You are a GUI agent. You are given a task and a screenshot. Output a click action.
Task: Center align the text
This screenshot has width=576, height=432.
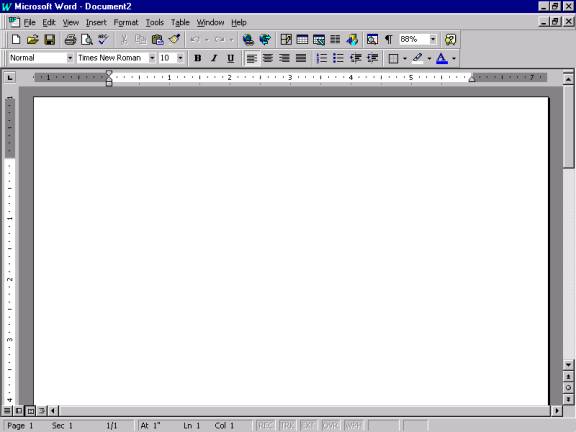[x=268, y=58]
